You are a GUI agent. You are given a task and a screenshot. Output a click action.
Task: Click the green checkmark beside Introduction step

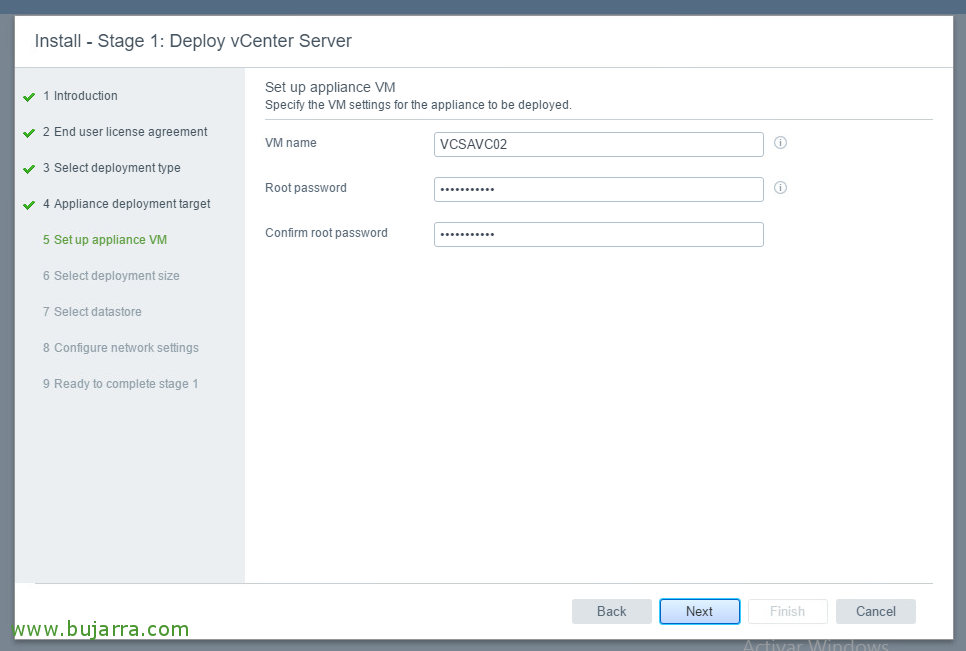(29, 97)
